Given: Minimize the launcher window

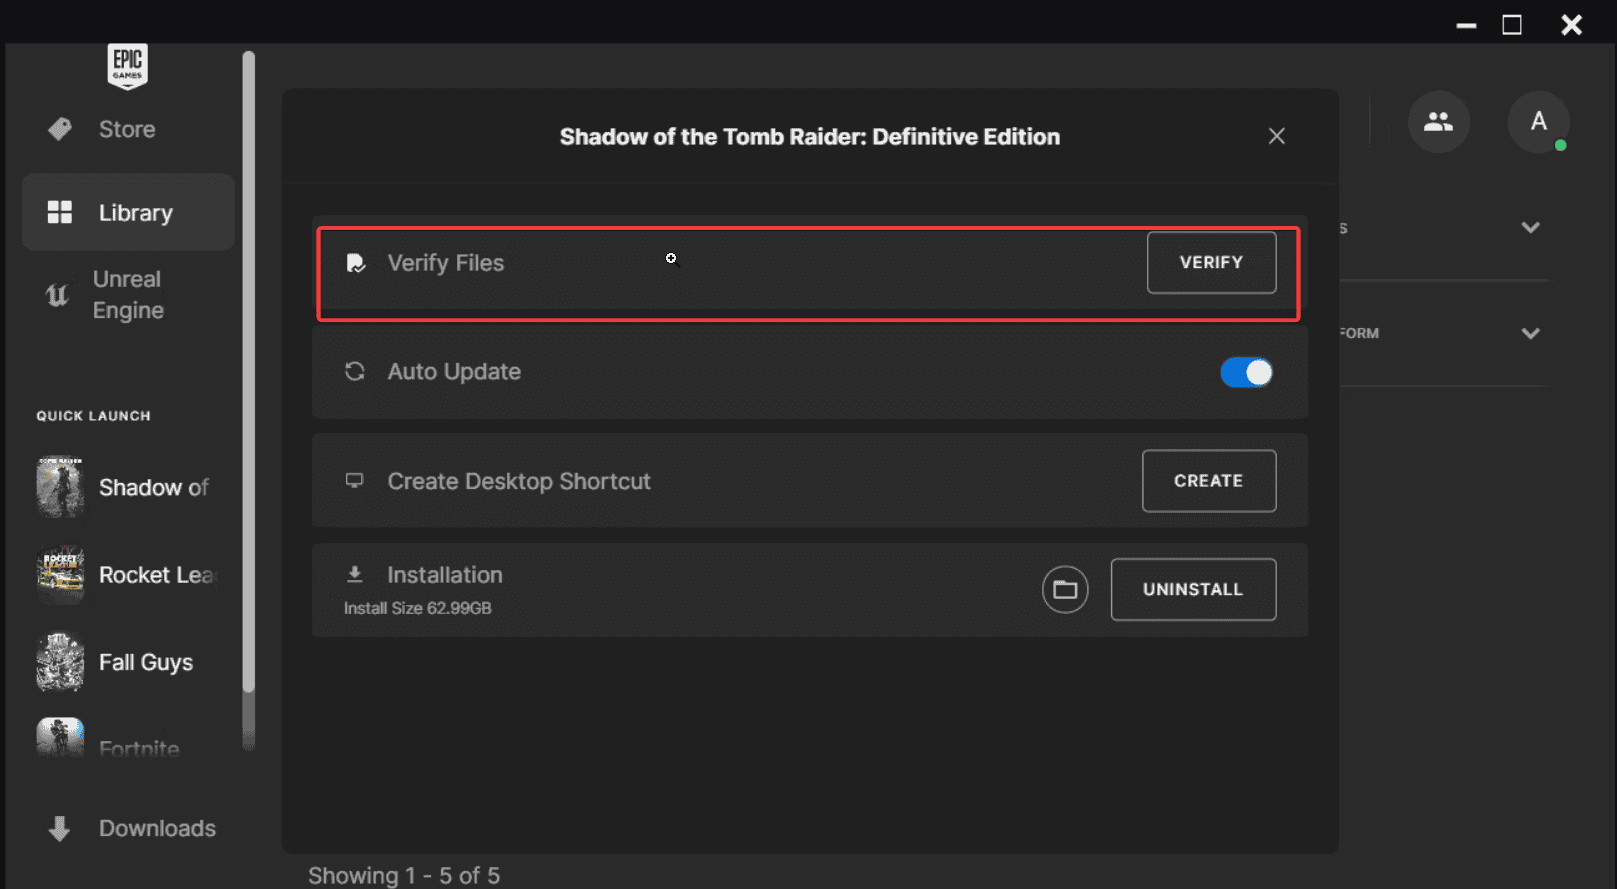Looking at the screenshot, I should click(x=1466, y=25).
